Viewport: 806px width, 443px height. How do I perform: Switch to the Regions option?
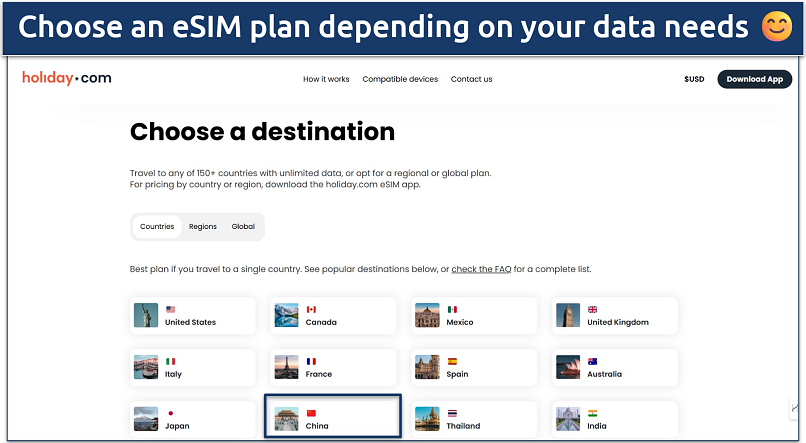pos(203,227)
